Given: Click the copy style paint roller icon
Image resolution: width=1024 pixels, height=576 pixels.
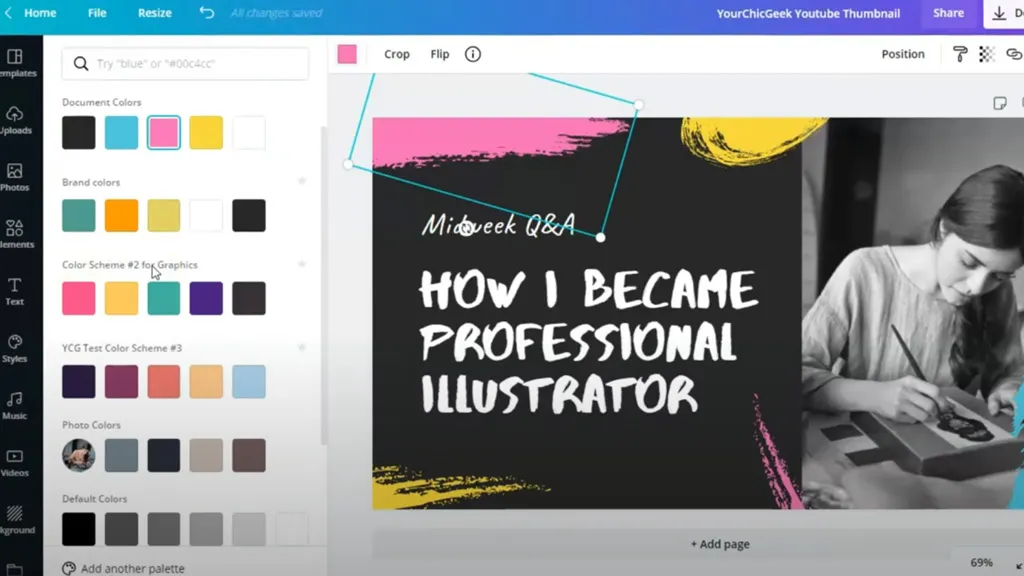Looking at the screenshot, I should pyautogui.click(x=960, y=54).
